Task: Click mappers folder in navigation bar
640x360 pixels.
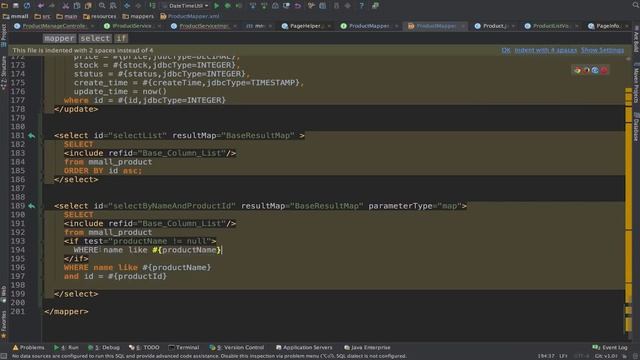Action: [138, 16]
